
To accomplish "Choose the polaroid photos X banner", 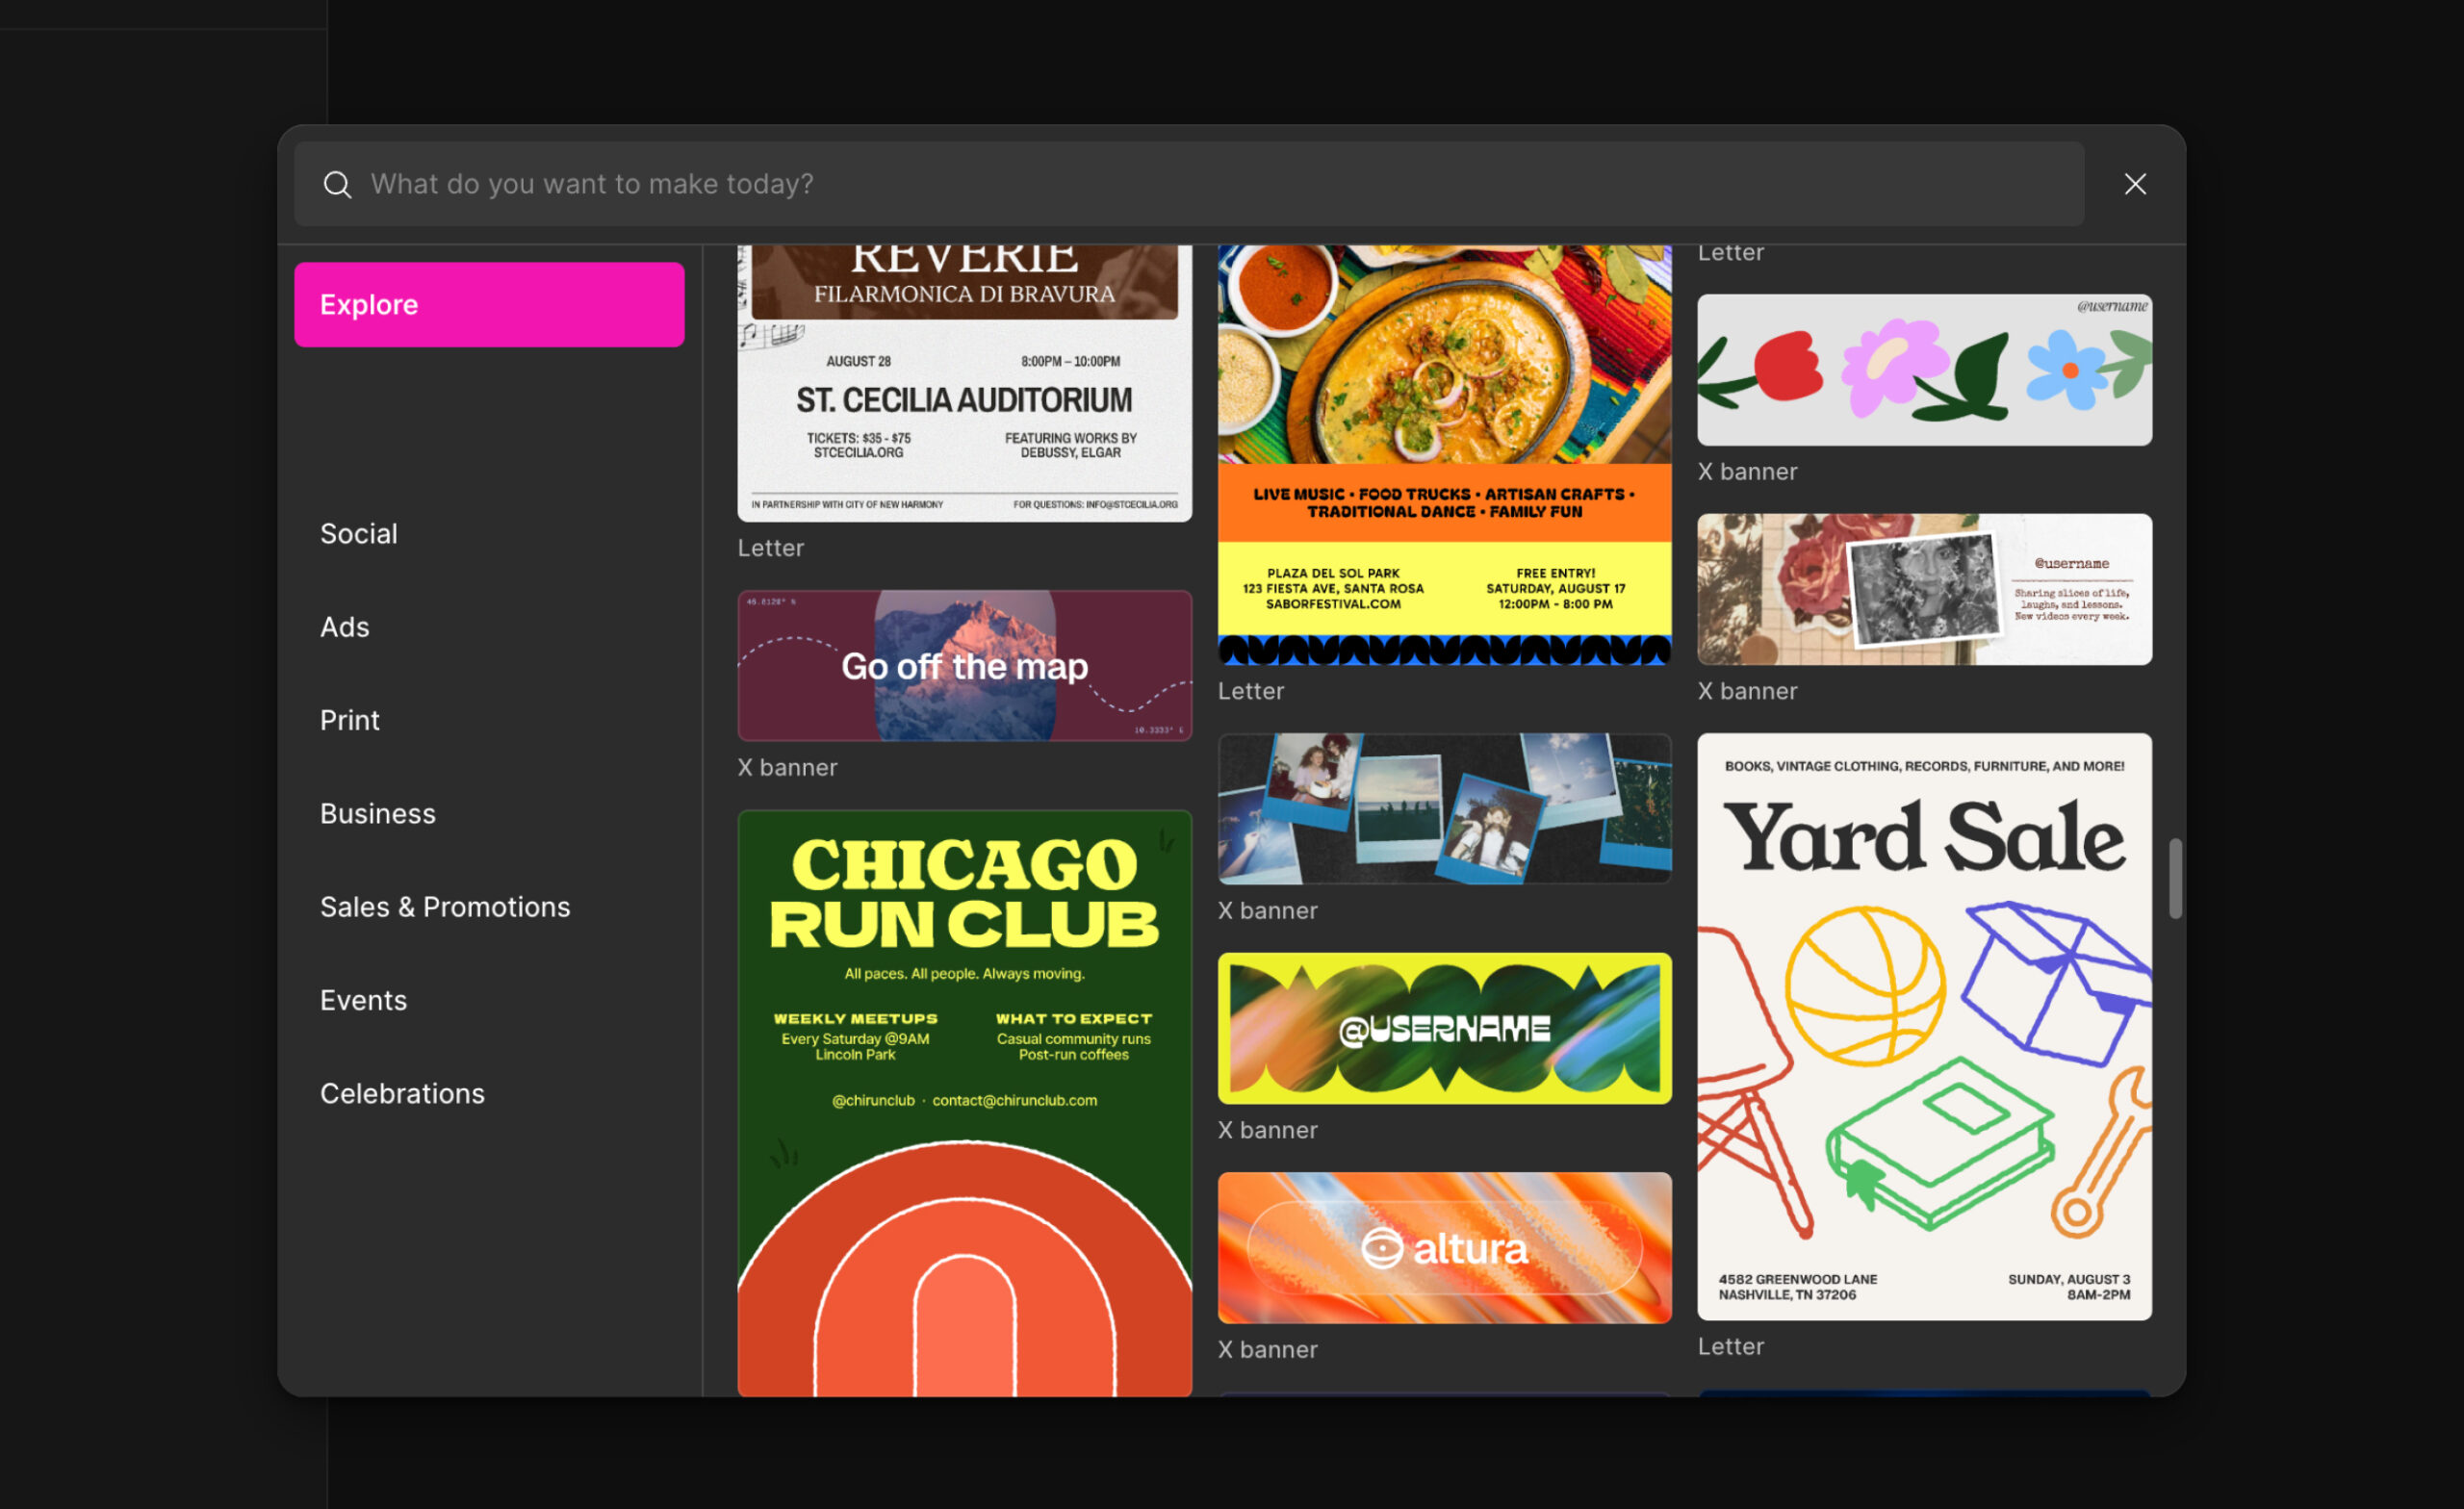I will pos(1444,809).
